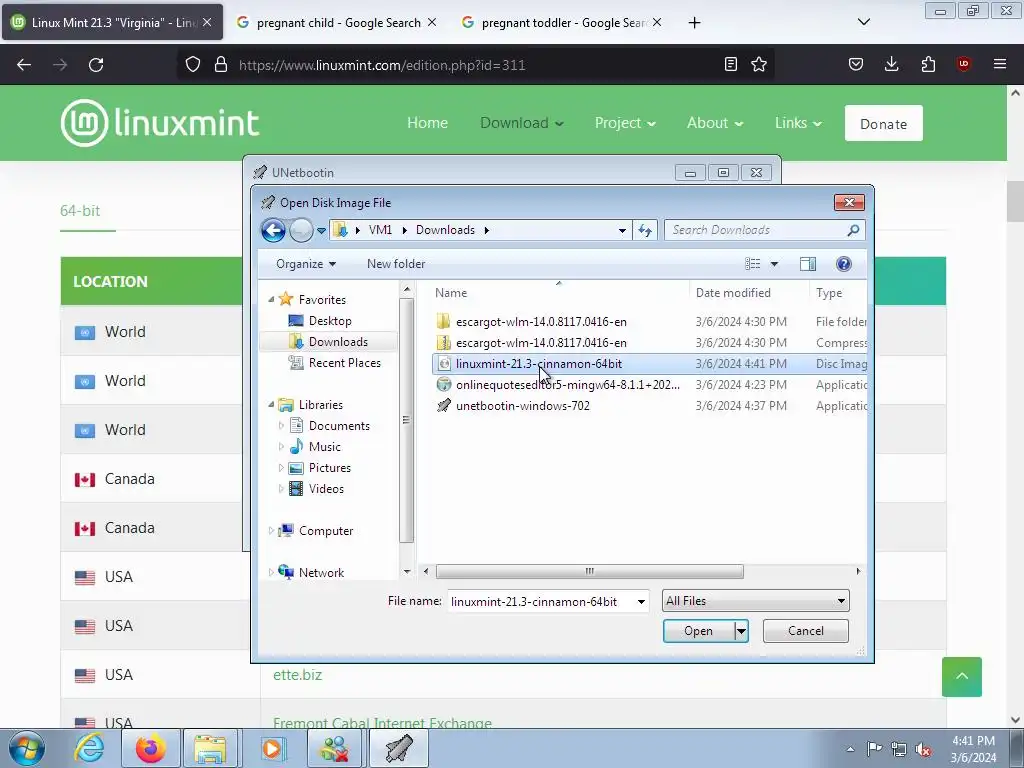1024x768 pixels.
Task: Click the Firefox reload page icon
Action: [96, 65]
